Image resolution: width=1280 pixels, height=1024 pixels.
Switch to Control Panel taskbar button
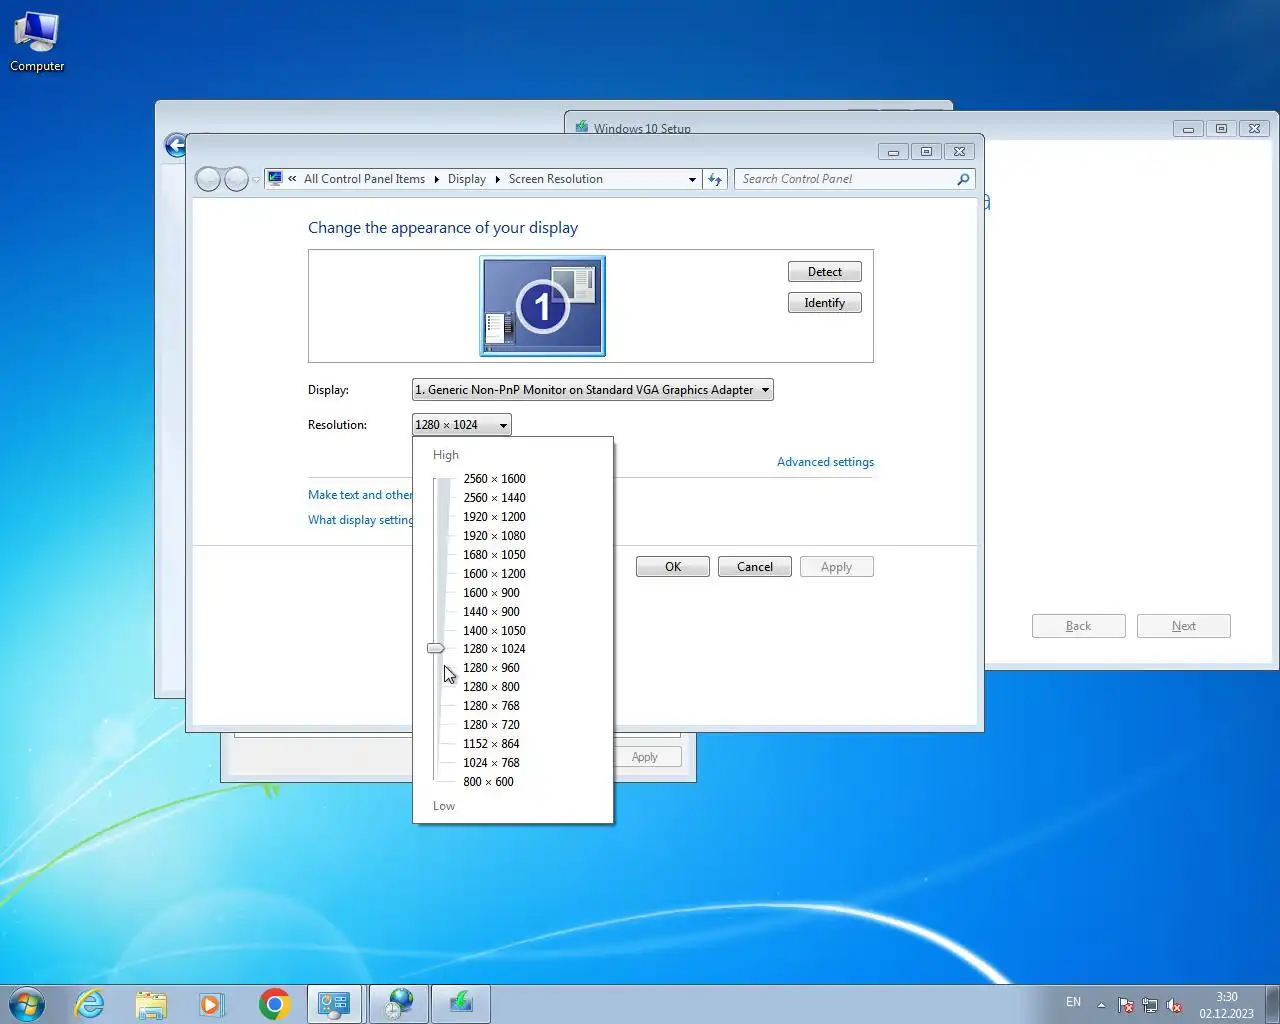point(334,1004)
